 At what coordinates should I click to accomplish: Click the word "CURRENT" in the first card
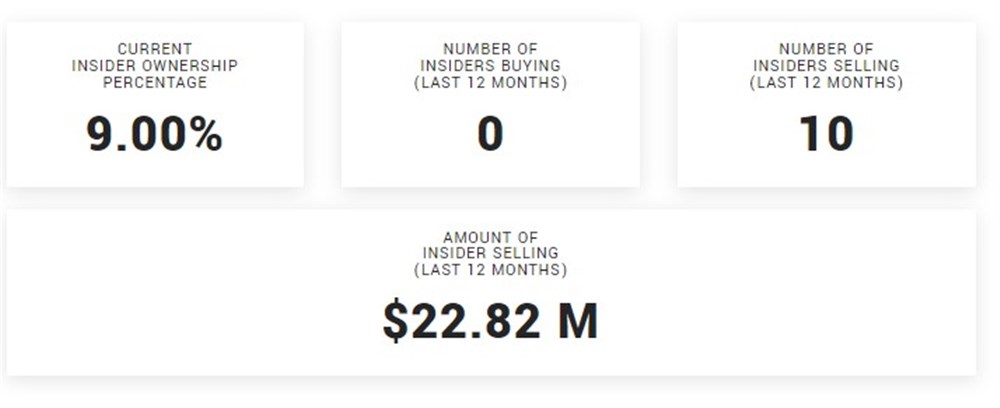154,49
